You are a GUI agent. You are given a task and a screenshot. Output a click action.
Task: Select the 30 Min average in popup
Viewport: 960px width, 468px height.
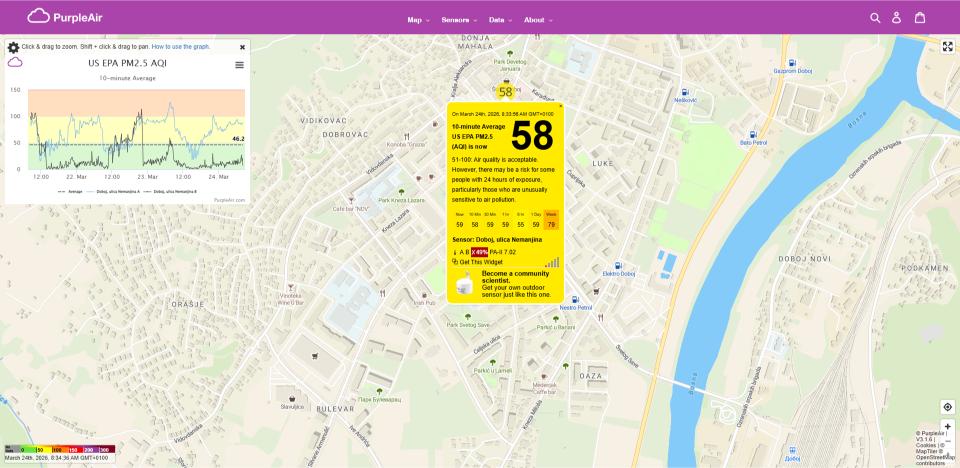[490, 221]
